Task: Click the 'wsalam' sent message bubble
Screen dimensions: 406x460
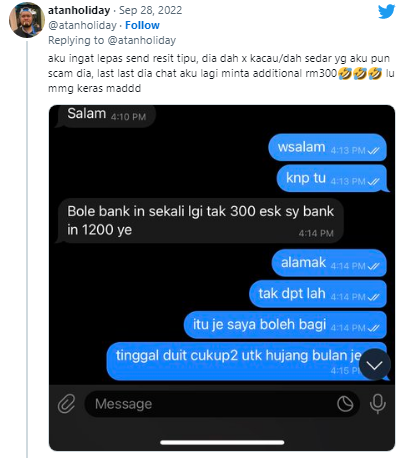Action: click(x=328, y=147)
